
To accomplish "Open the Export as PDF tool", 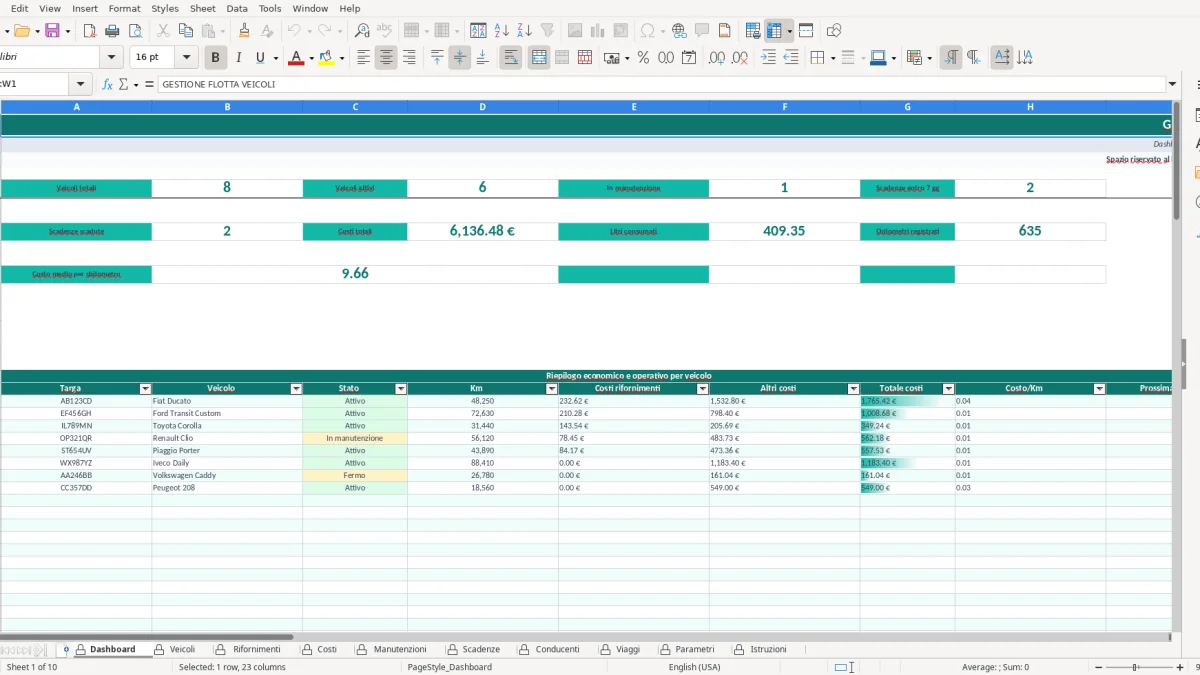I will coord(90,31).
